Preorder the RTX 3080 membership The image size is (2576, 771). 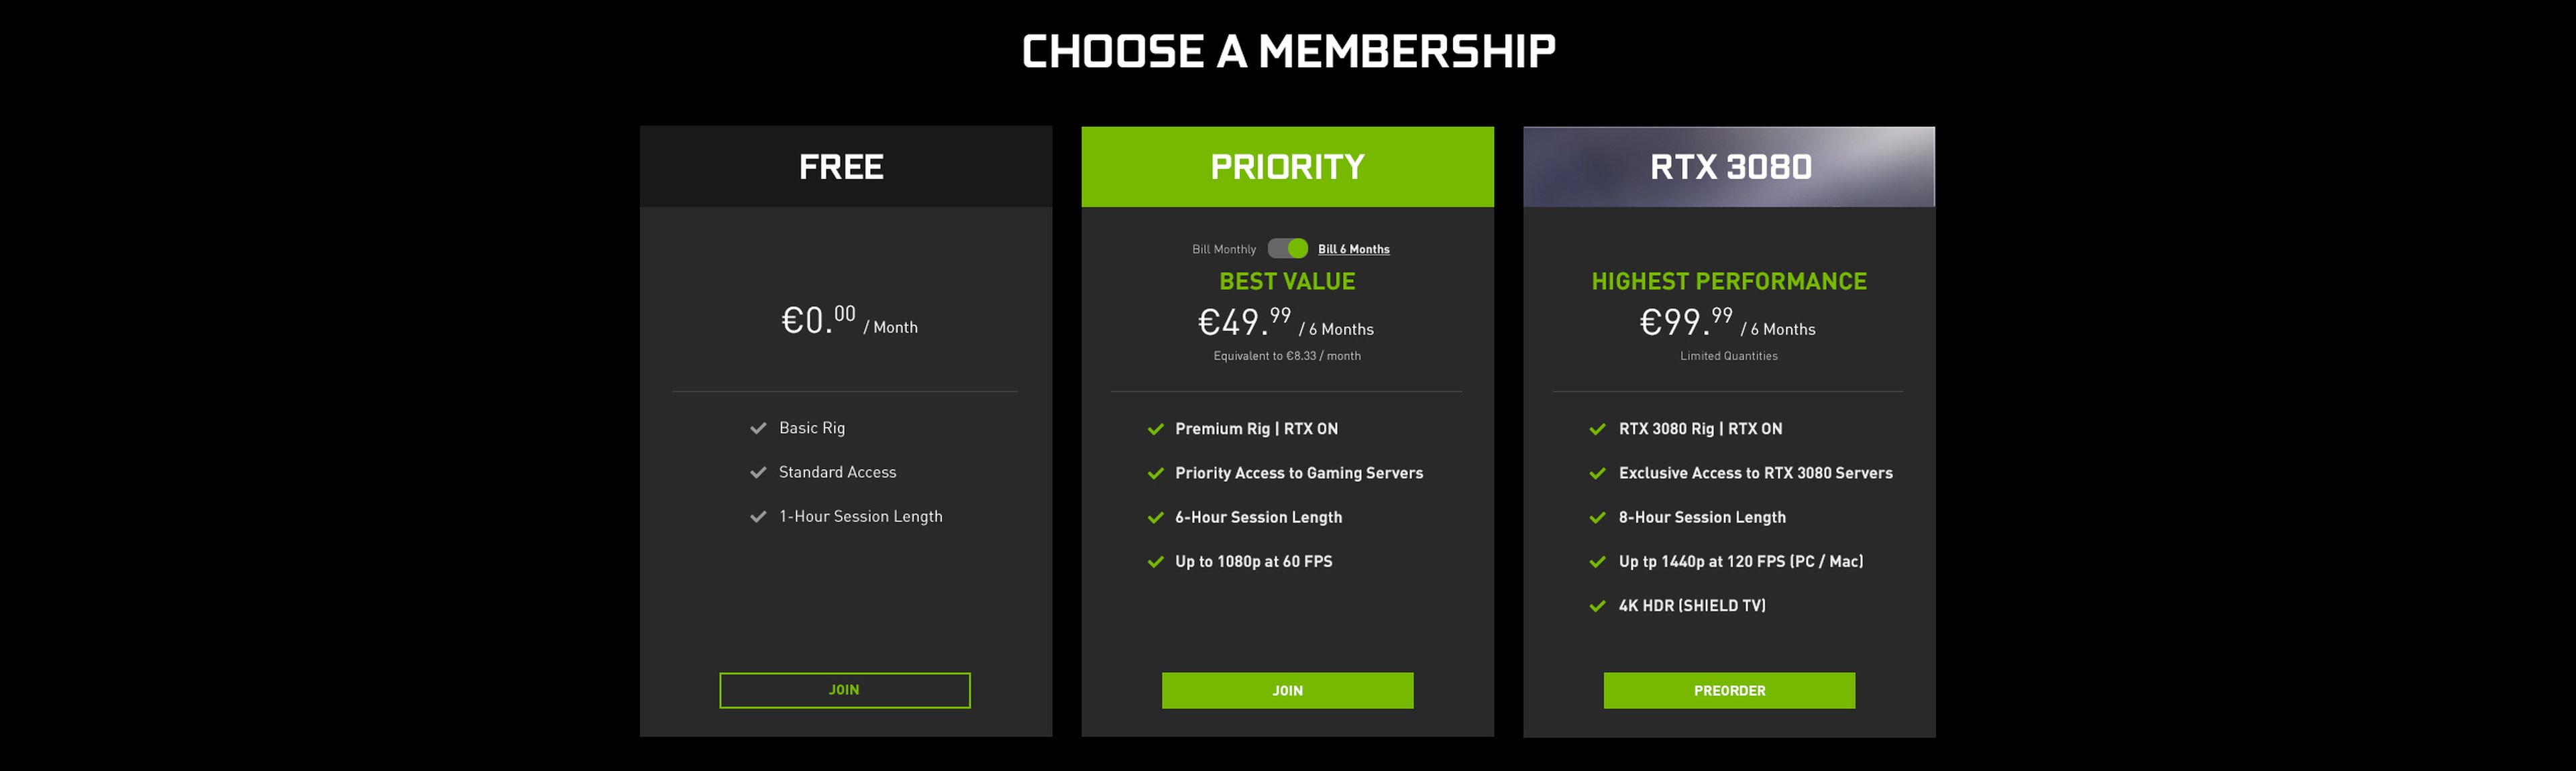point(1729,690)
